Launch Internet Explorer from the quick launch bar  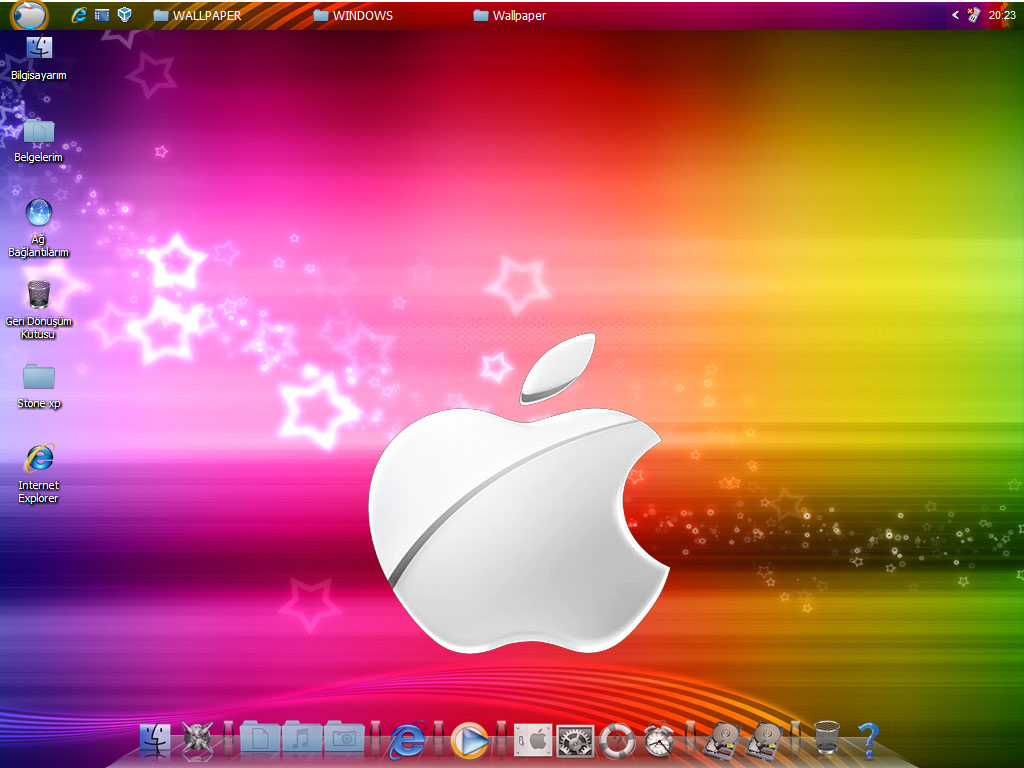tap(79, 14)
